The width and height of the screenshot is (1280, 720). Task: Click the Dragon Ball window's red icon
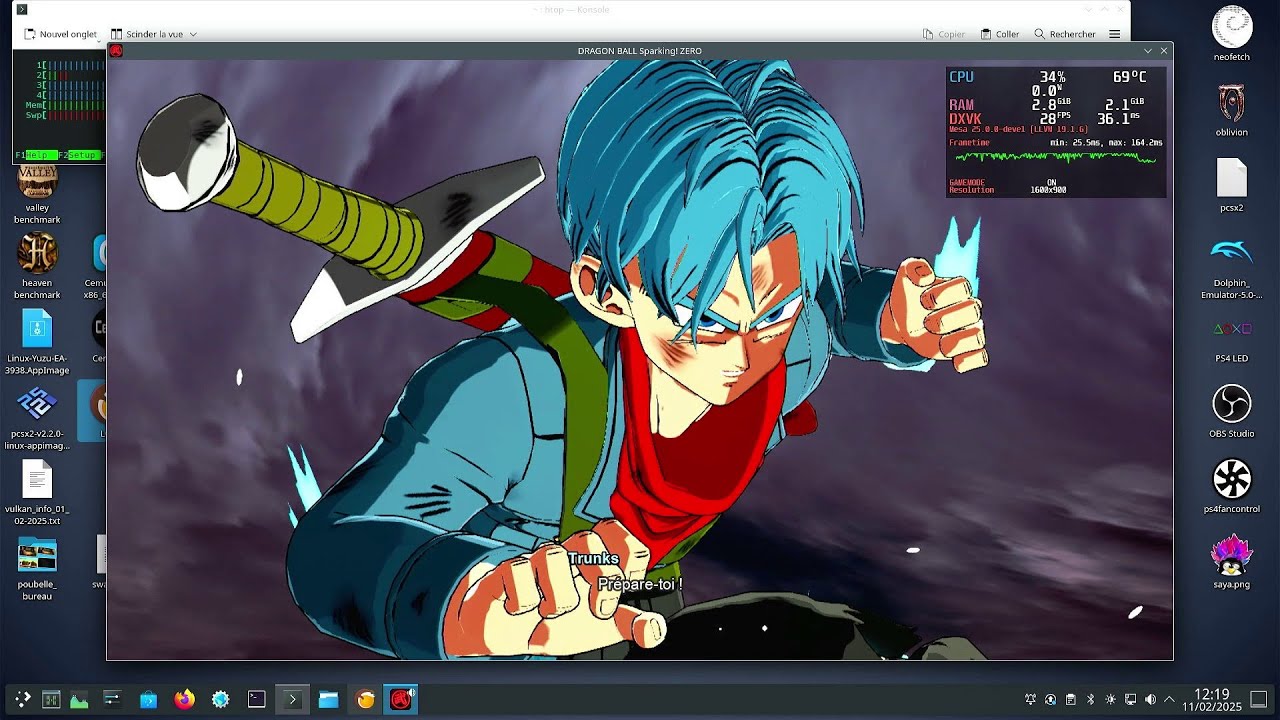point(116,51)
